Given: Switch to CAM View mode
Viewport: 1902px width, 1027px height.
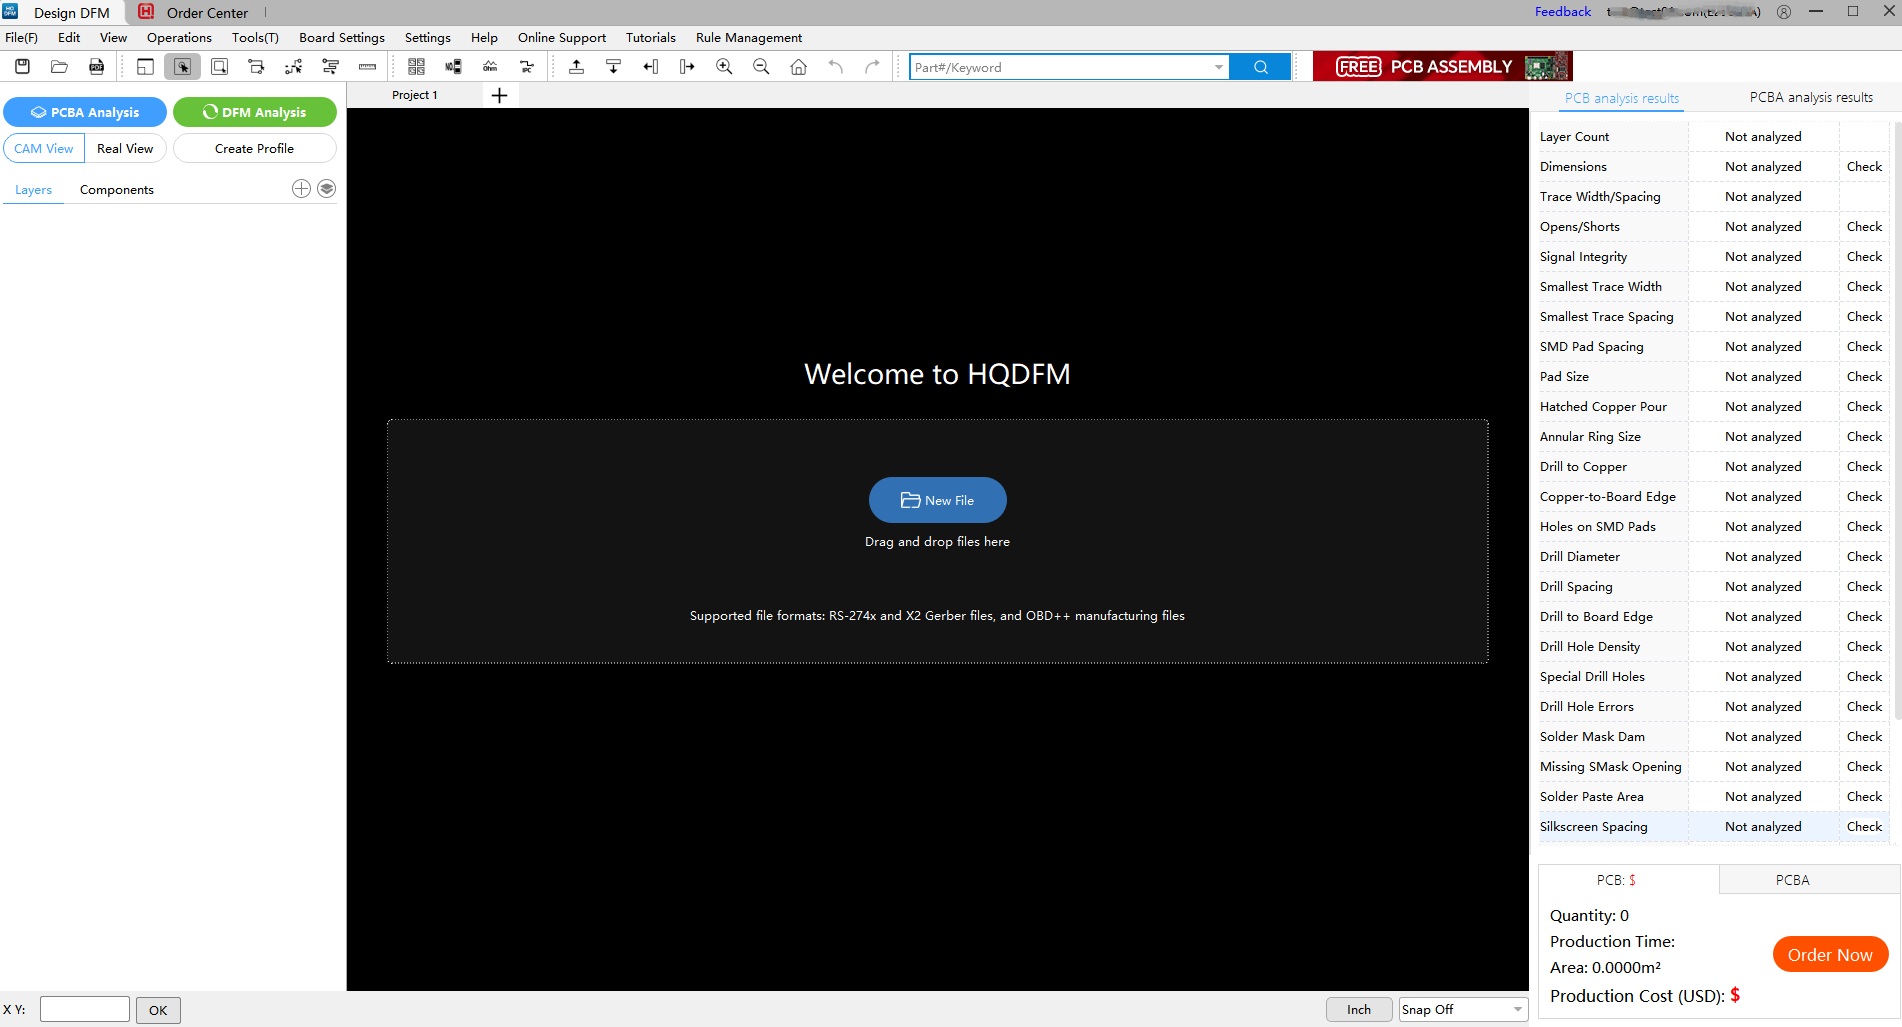Looking at the screenshot, I should pos(44,149).
